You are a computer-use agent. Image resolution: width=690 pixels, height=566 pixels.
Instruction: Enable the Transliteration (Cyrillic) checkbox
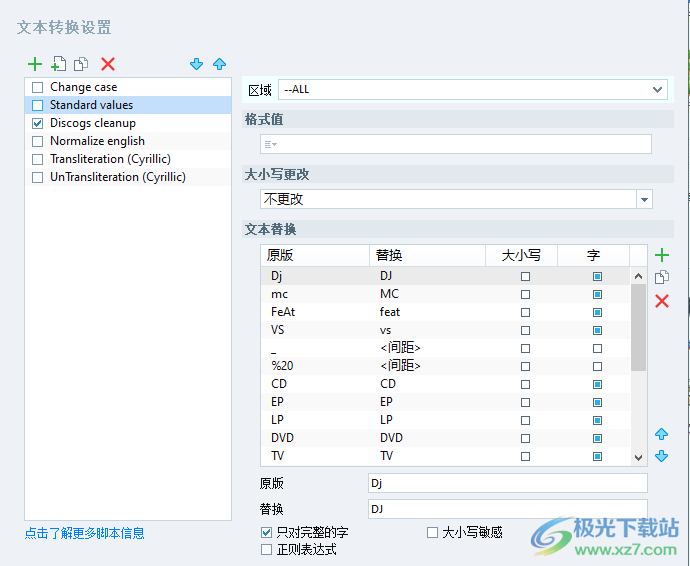pos(38,159)
